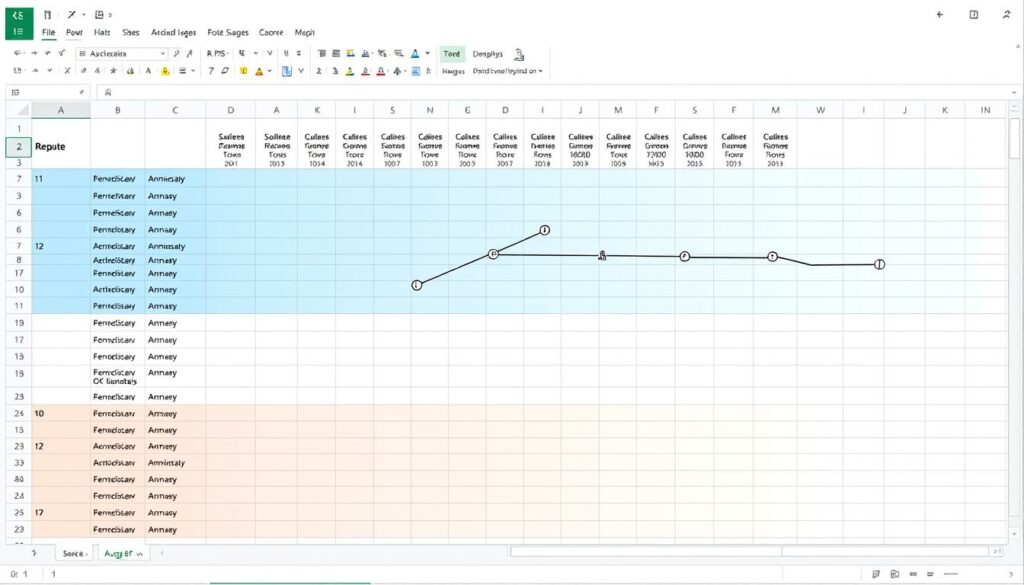Switch to the Sorce sheet tab
The height and width of the screenshot is (585, 1024).
pos(74,553)
